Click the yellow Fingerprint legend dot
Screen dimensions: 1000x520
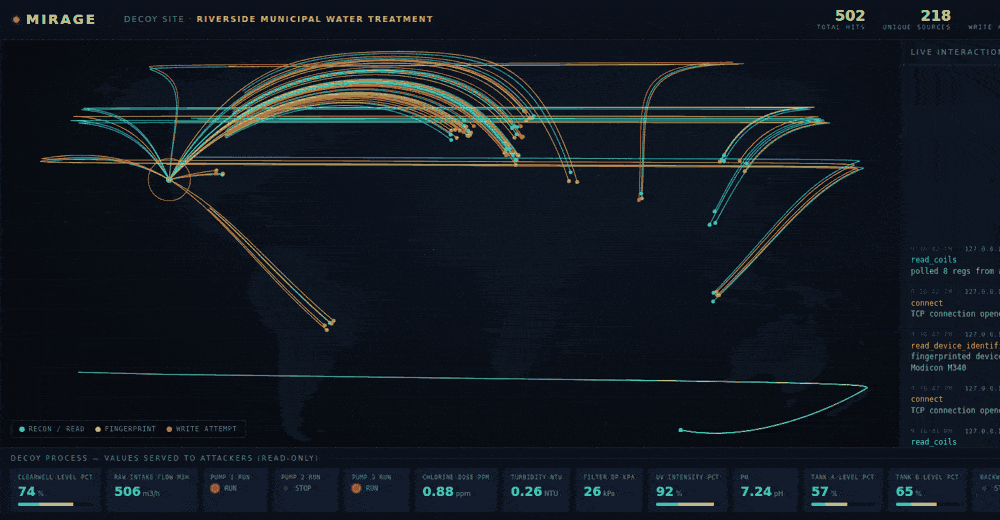coord(98,429)
